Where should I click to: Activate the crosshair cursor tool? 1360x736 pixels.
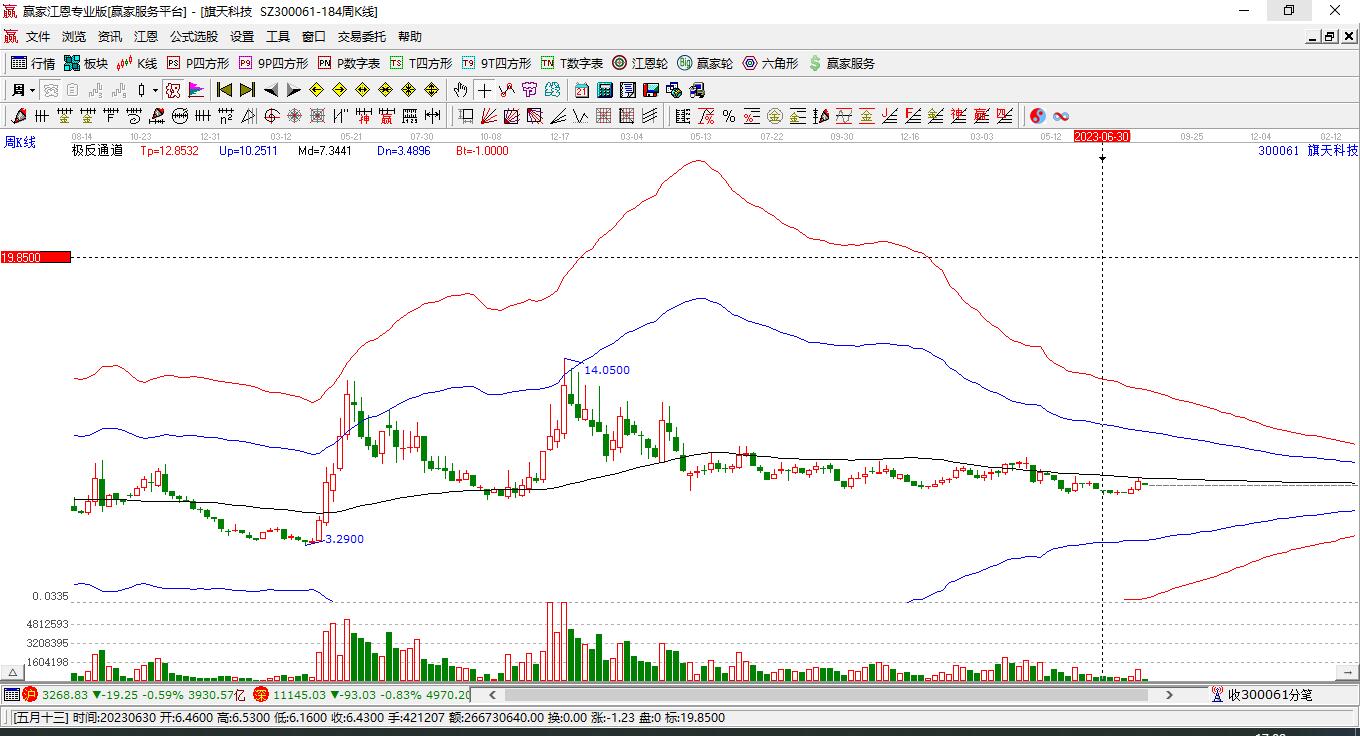484,90
